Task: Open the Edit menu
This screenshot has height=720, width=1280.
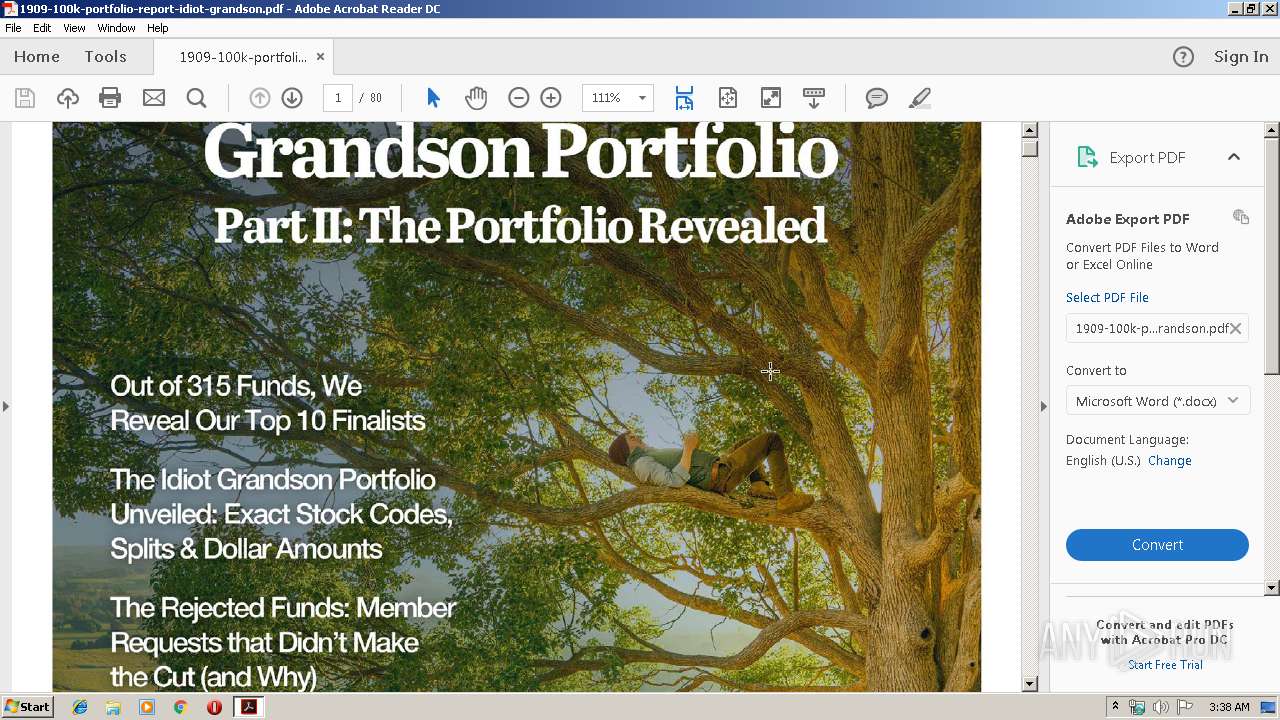Action: [x=42, y=28]
